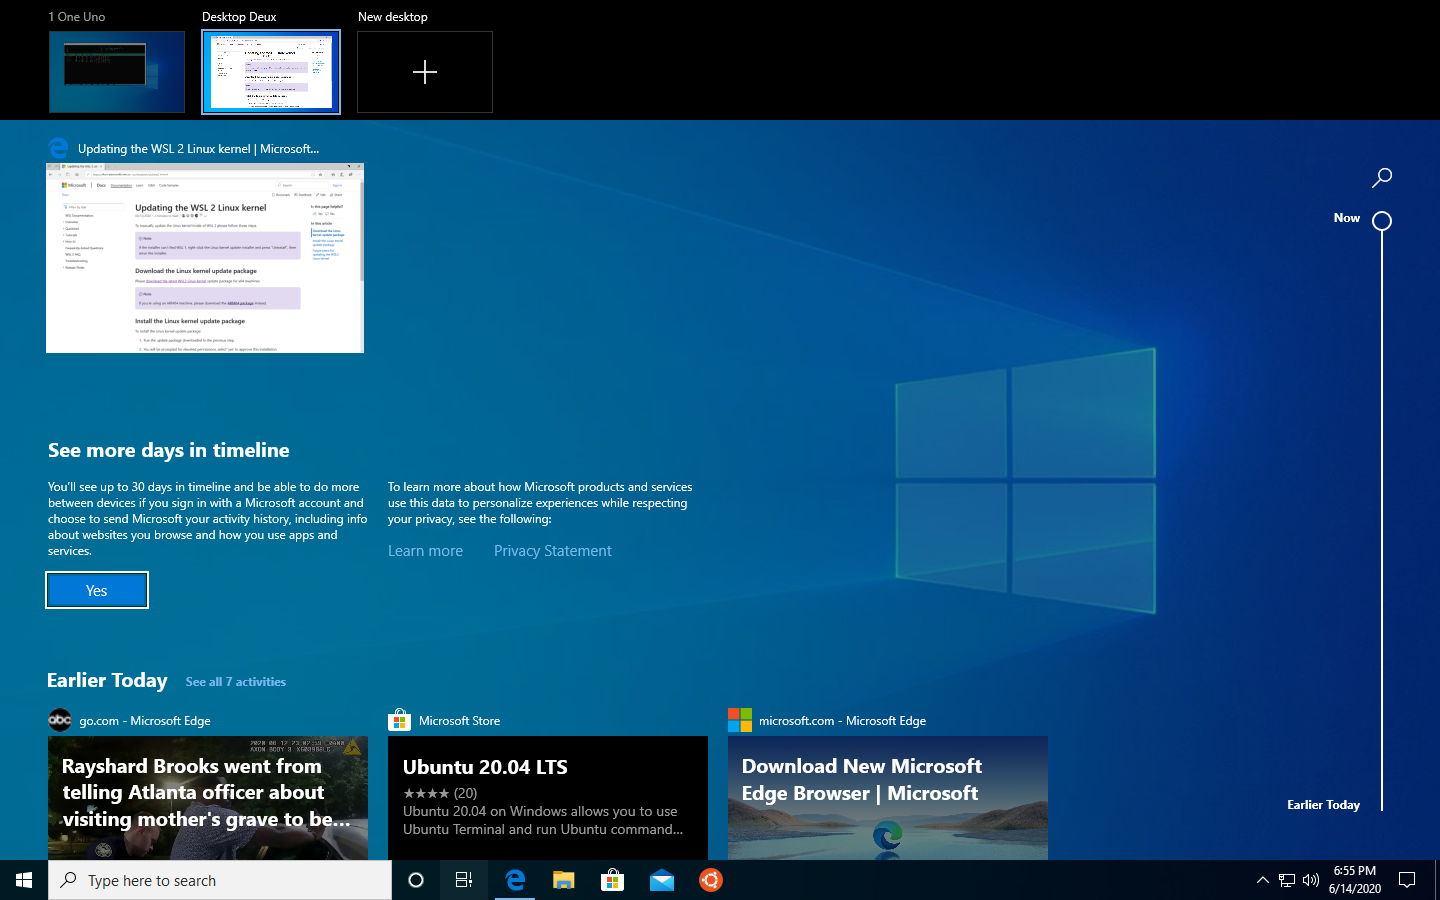Launch Ubuntu from the taskbar
The image size is (1440, 900).
point(710,880)
